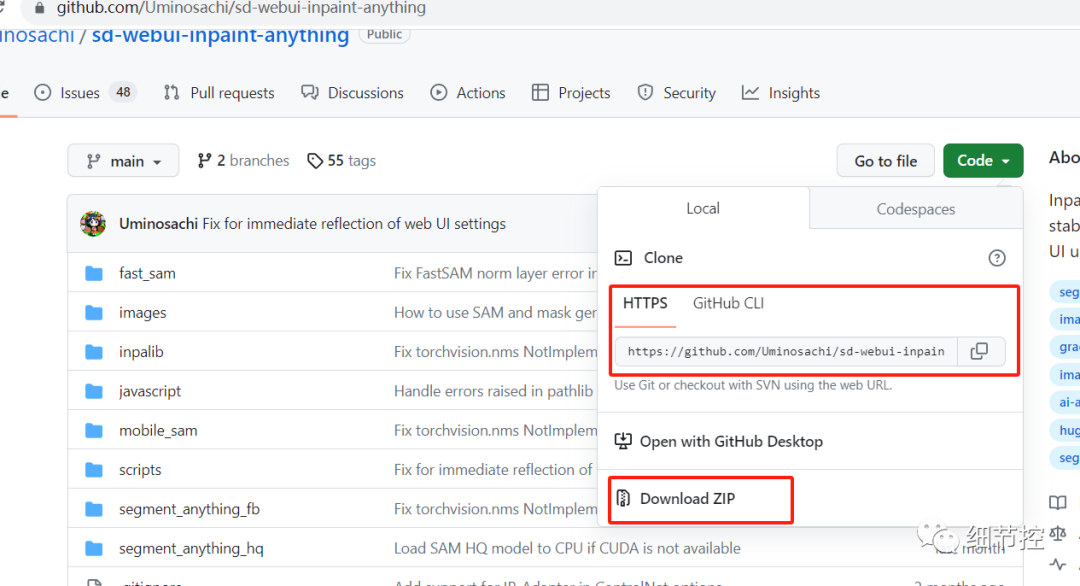The width and height of the screenshot is (1080, 586).
Task: Click the address bar lock icon
Action: (x=39, y=8)
